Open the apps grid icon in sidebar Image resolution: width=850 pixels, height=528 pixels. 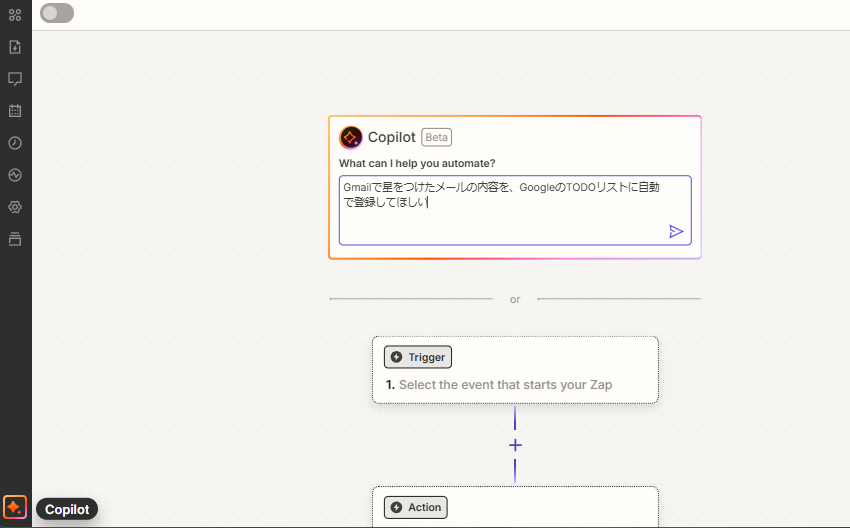tap(15, 15)
